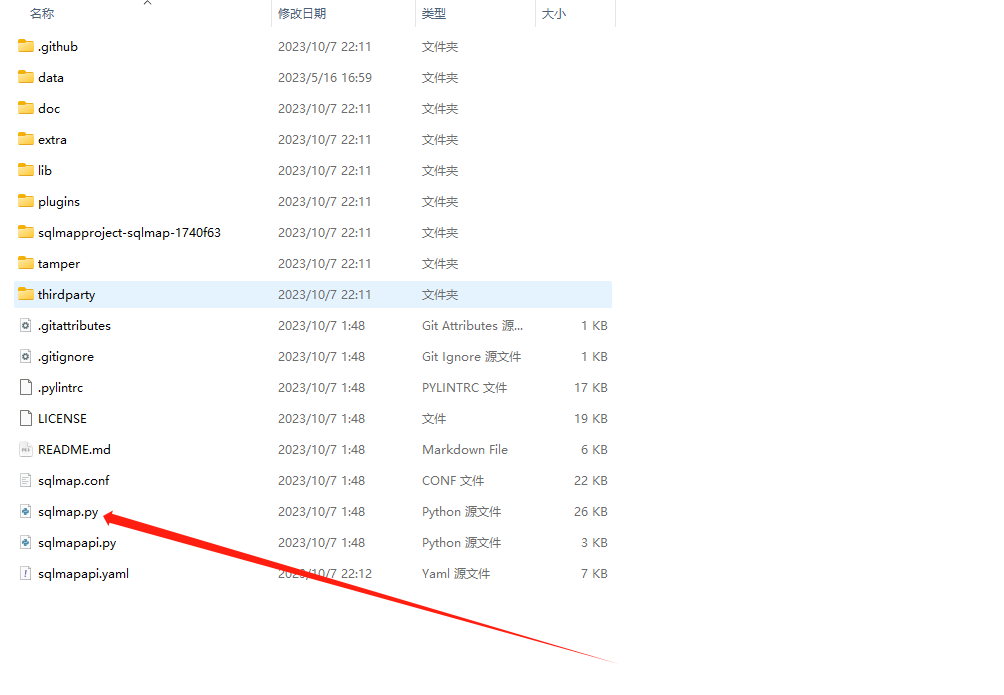Click the plugins folder icon

click(26, 201)
